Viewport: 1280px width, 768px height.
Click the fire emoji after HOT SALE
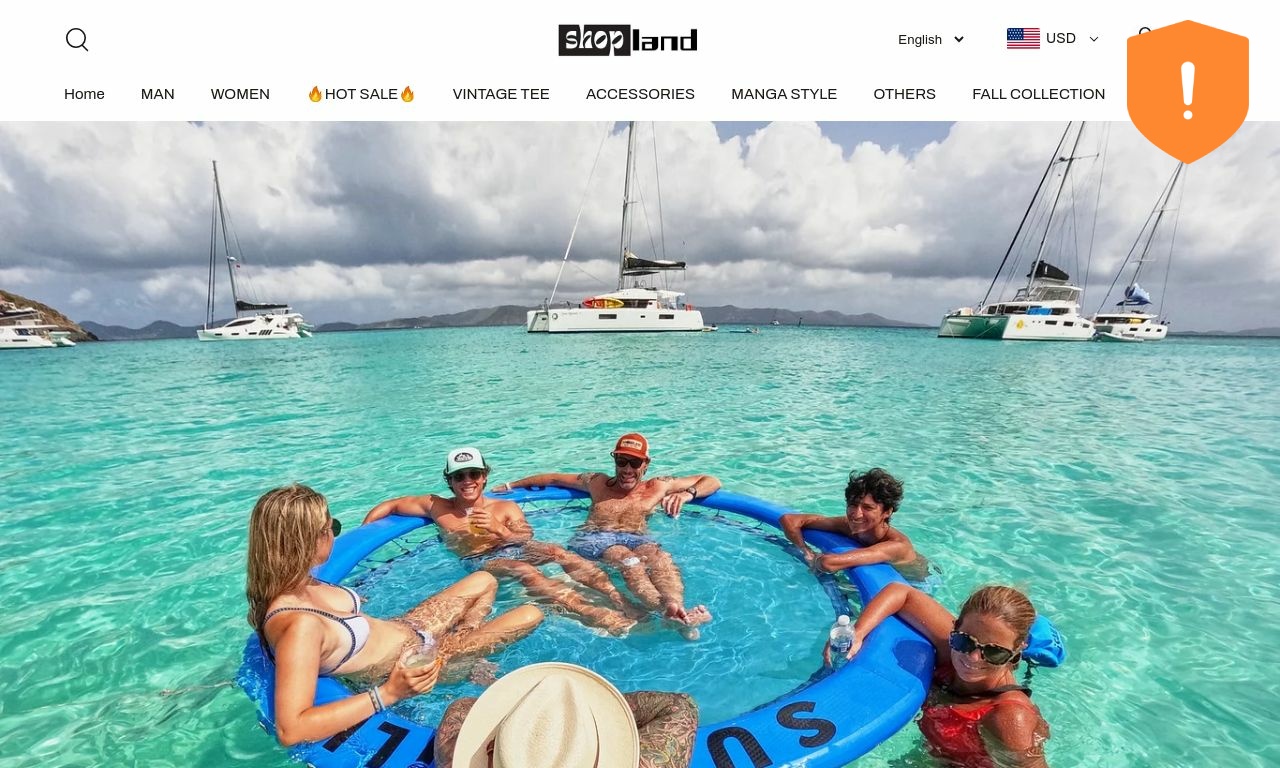tap(407, 94)
